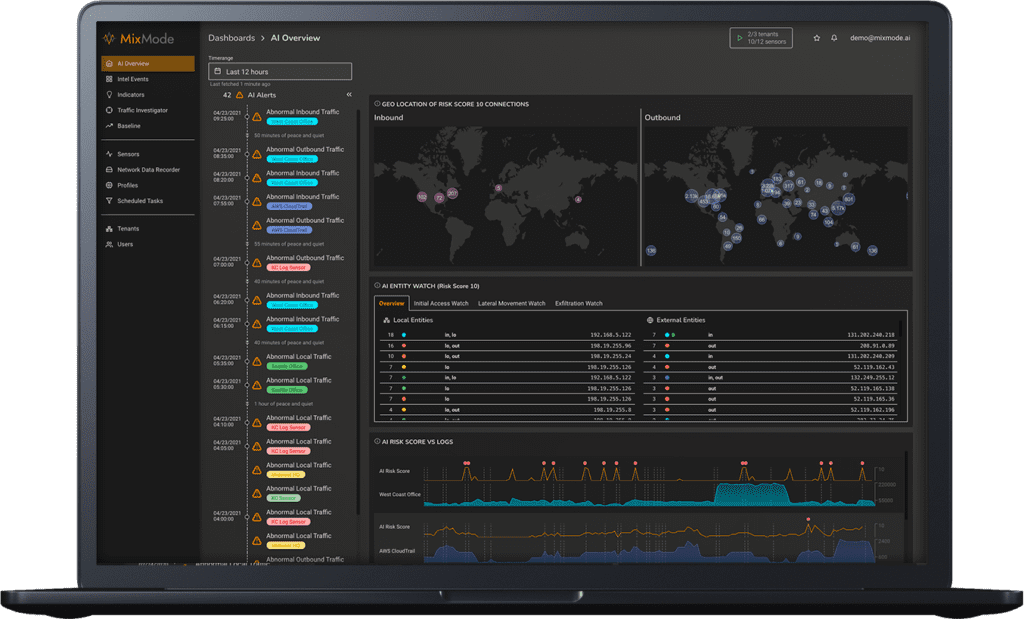This screenshot has height=619, width=1024.
Task: Expand the Dashboards breadcrumb menu
Action: [231, 37]
